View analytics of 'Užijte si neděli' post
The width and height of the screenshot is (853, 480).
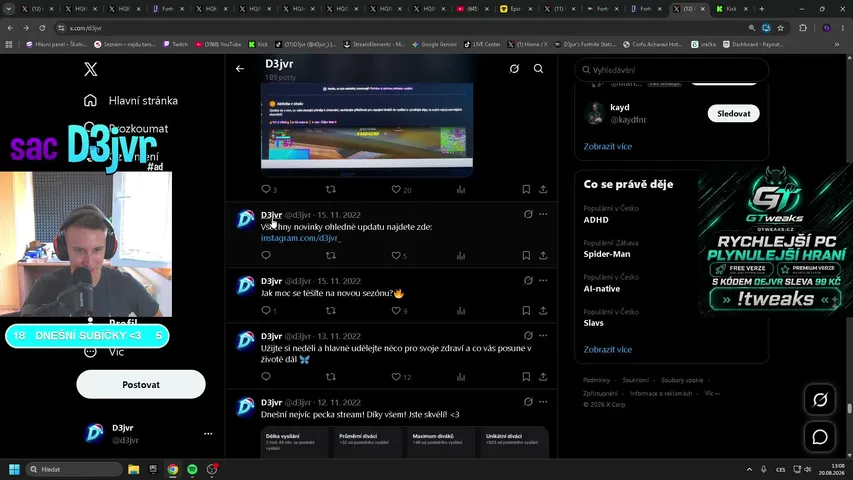pyautogui.click(x=461, y=376)
